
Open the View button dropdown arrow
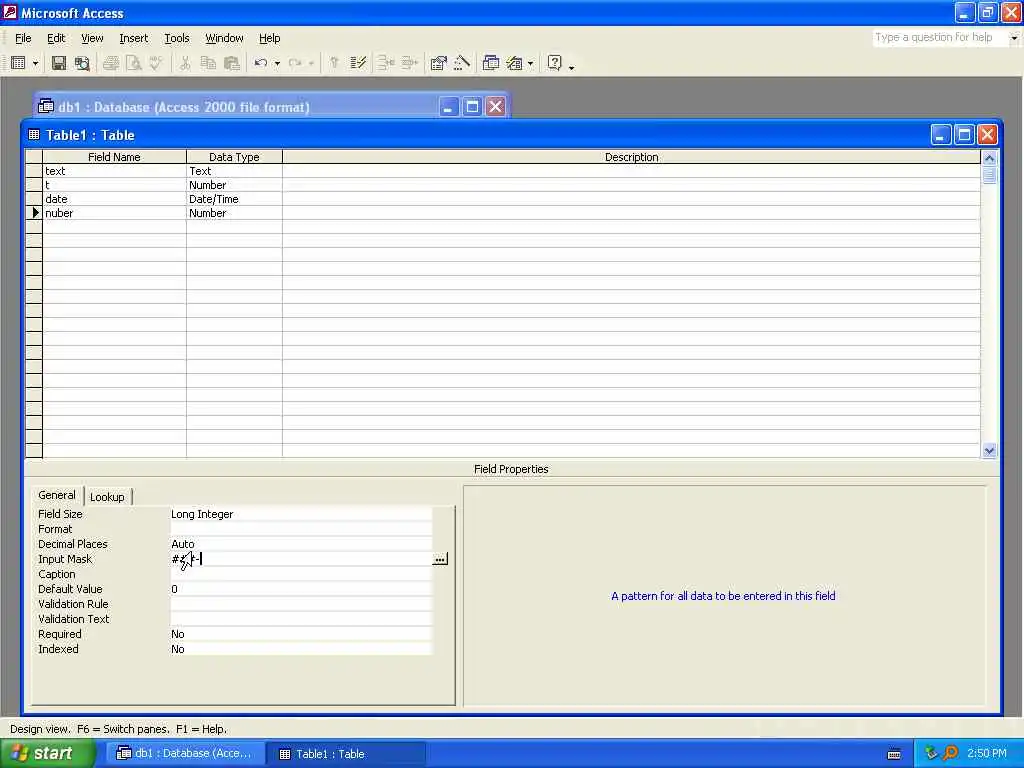tap(35, 63)
